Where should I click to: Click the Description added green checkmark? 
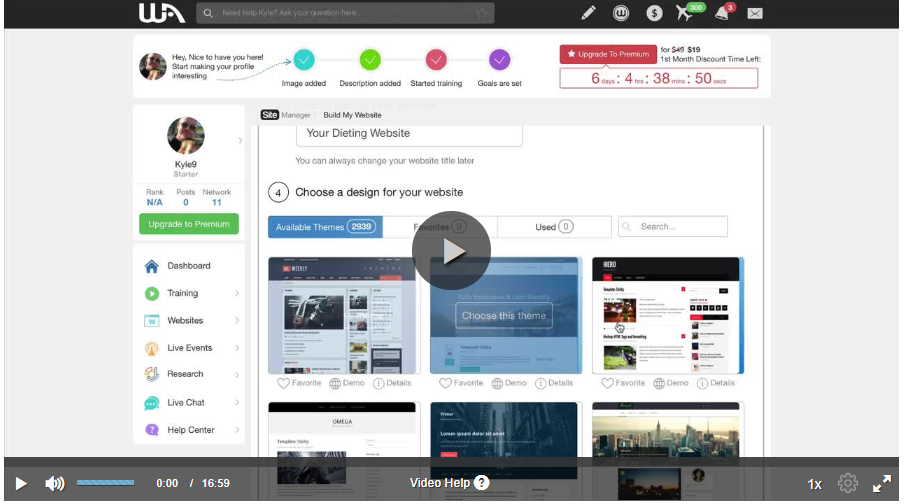370,60
